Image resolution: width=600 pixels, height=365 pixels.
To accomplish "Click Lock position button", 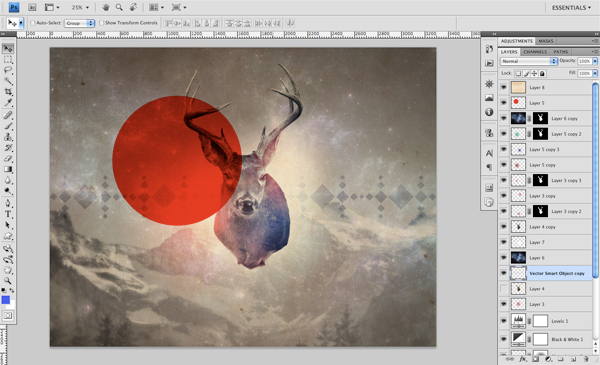I will (x=534, y=73).
